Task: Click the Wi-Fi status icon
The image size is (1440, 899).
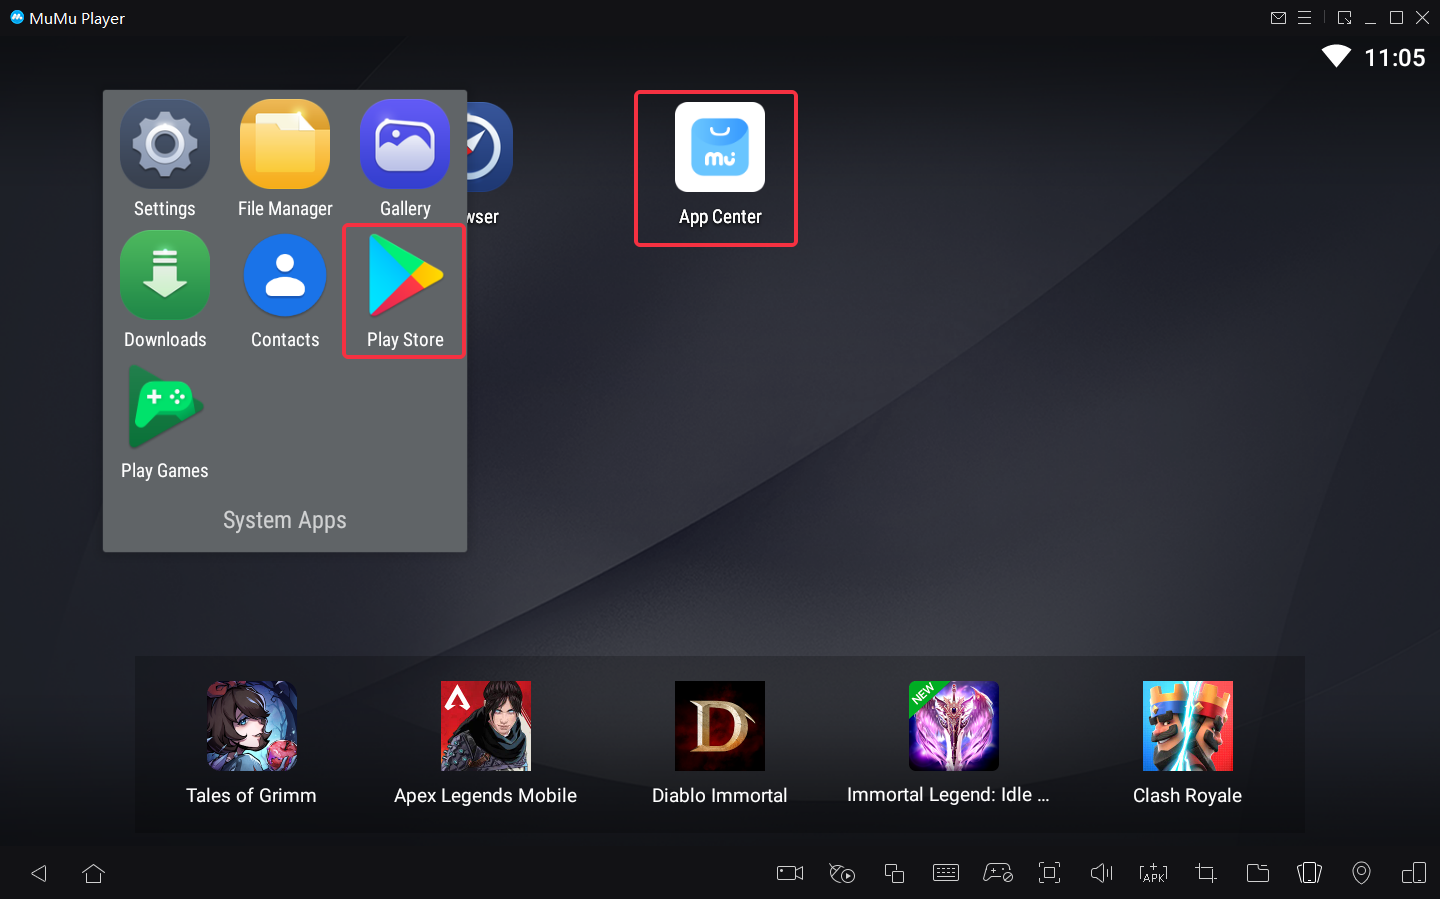Action: 1336,56
